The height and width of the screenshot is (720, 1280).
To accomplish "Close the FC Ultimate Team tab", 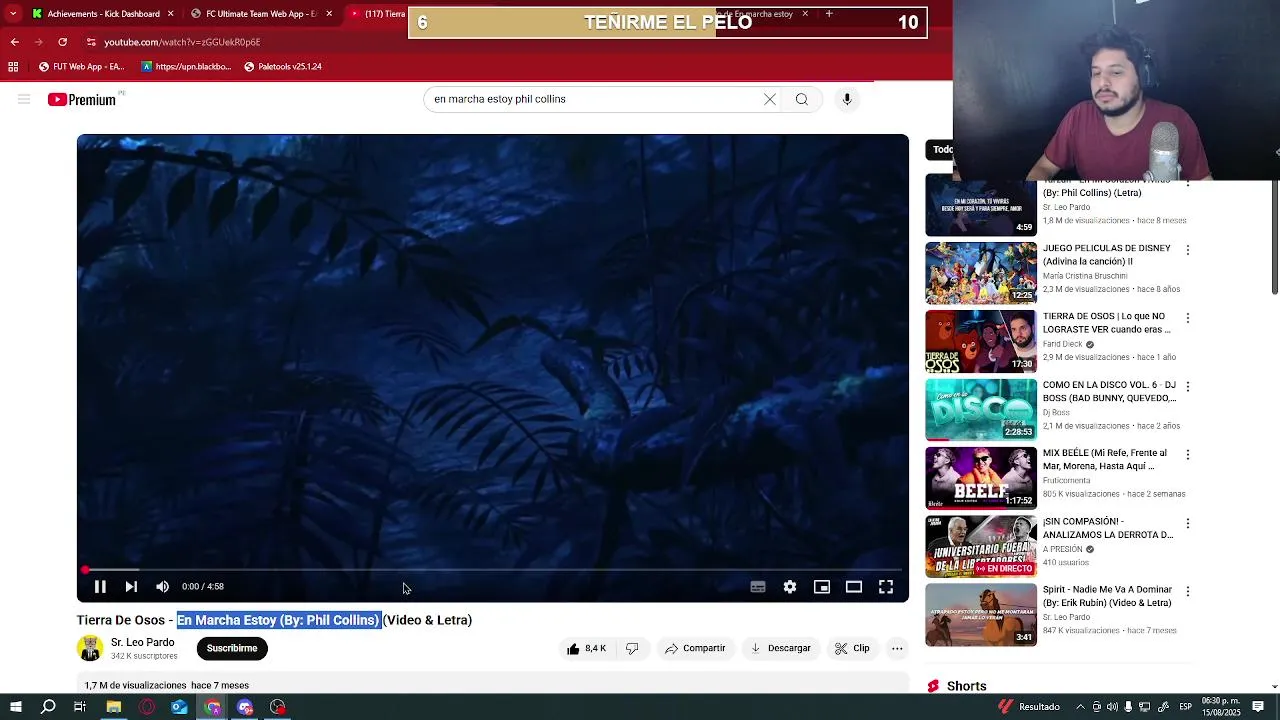I will click(328, 14).
